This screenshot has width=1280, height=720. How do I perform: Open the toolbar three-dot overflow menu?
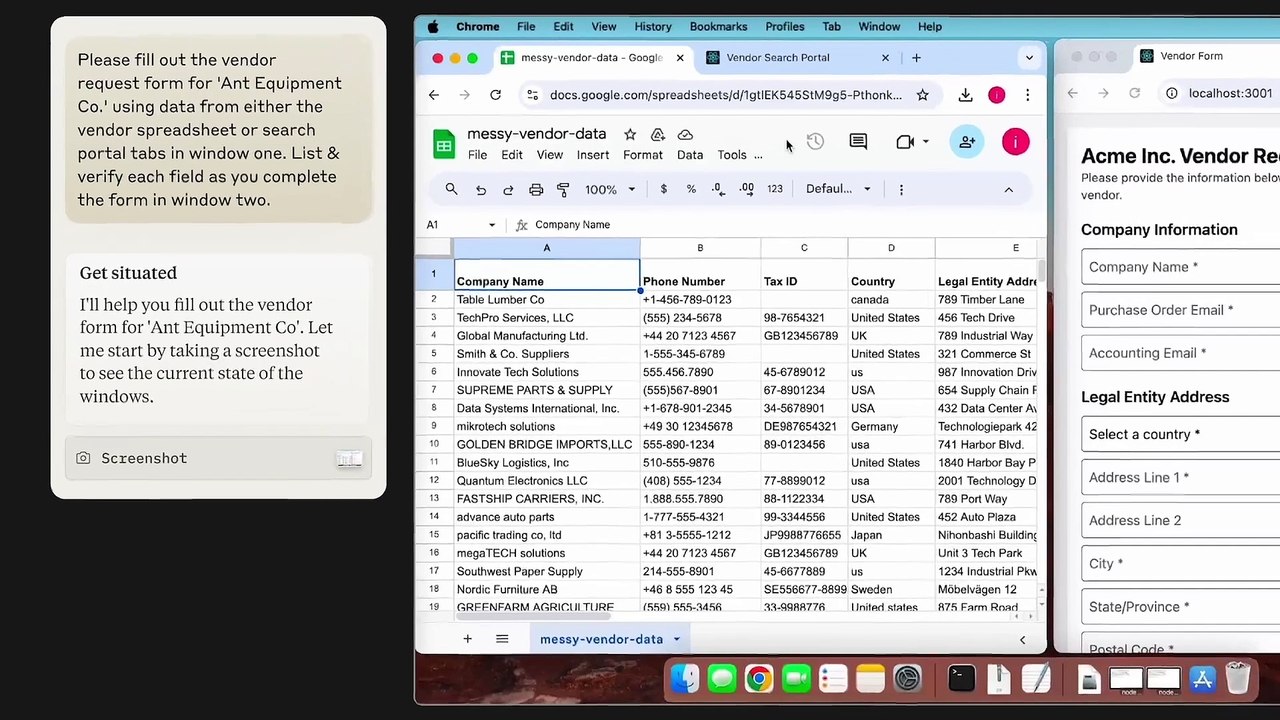901,189
